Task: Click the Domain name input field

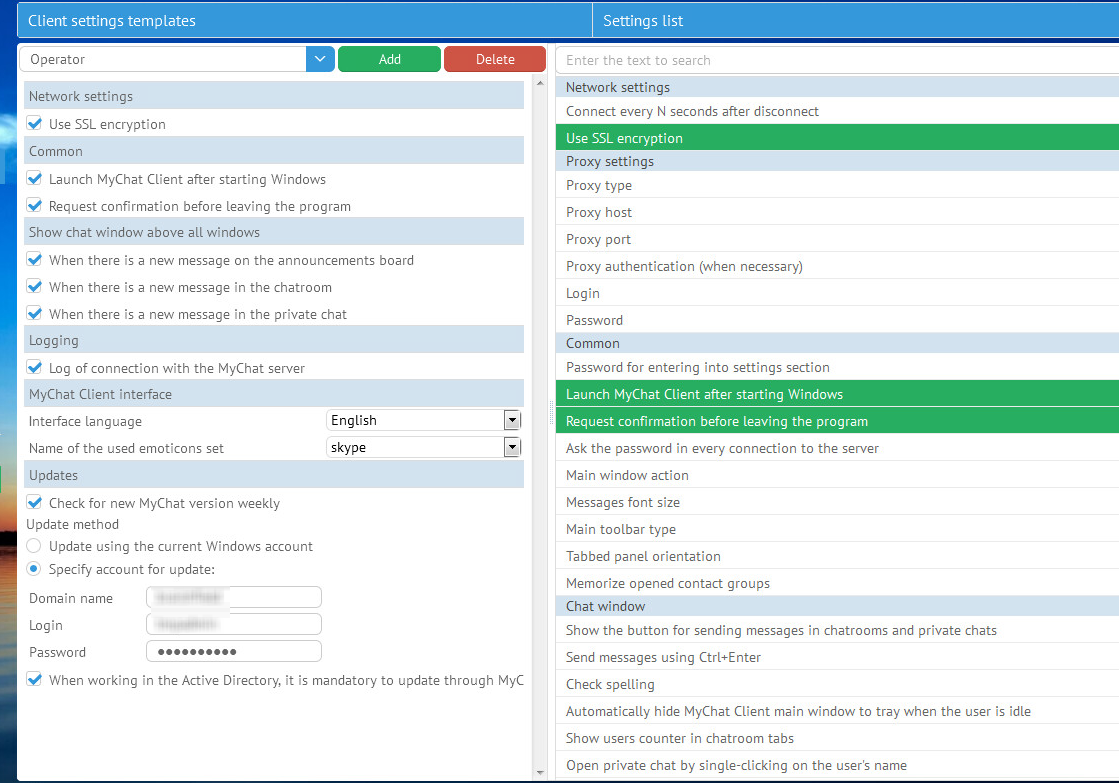Action: (x=234, y=598)
